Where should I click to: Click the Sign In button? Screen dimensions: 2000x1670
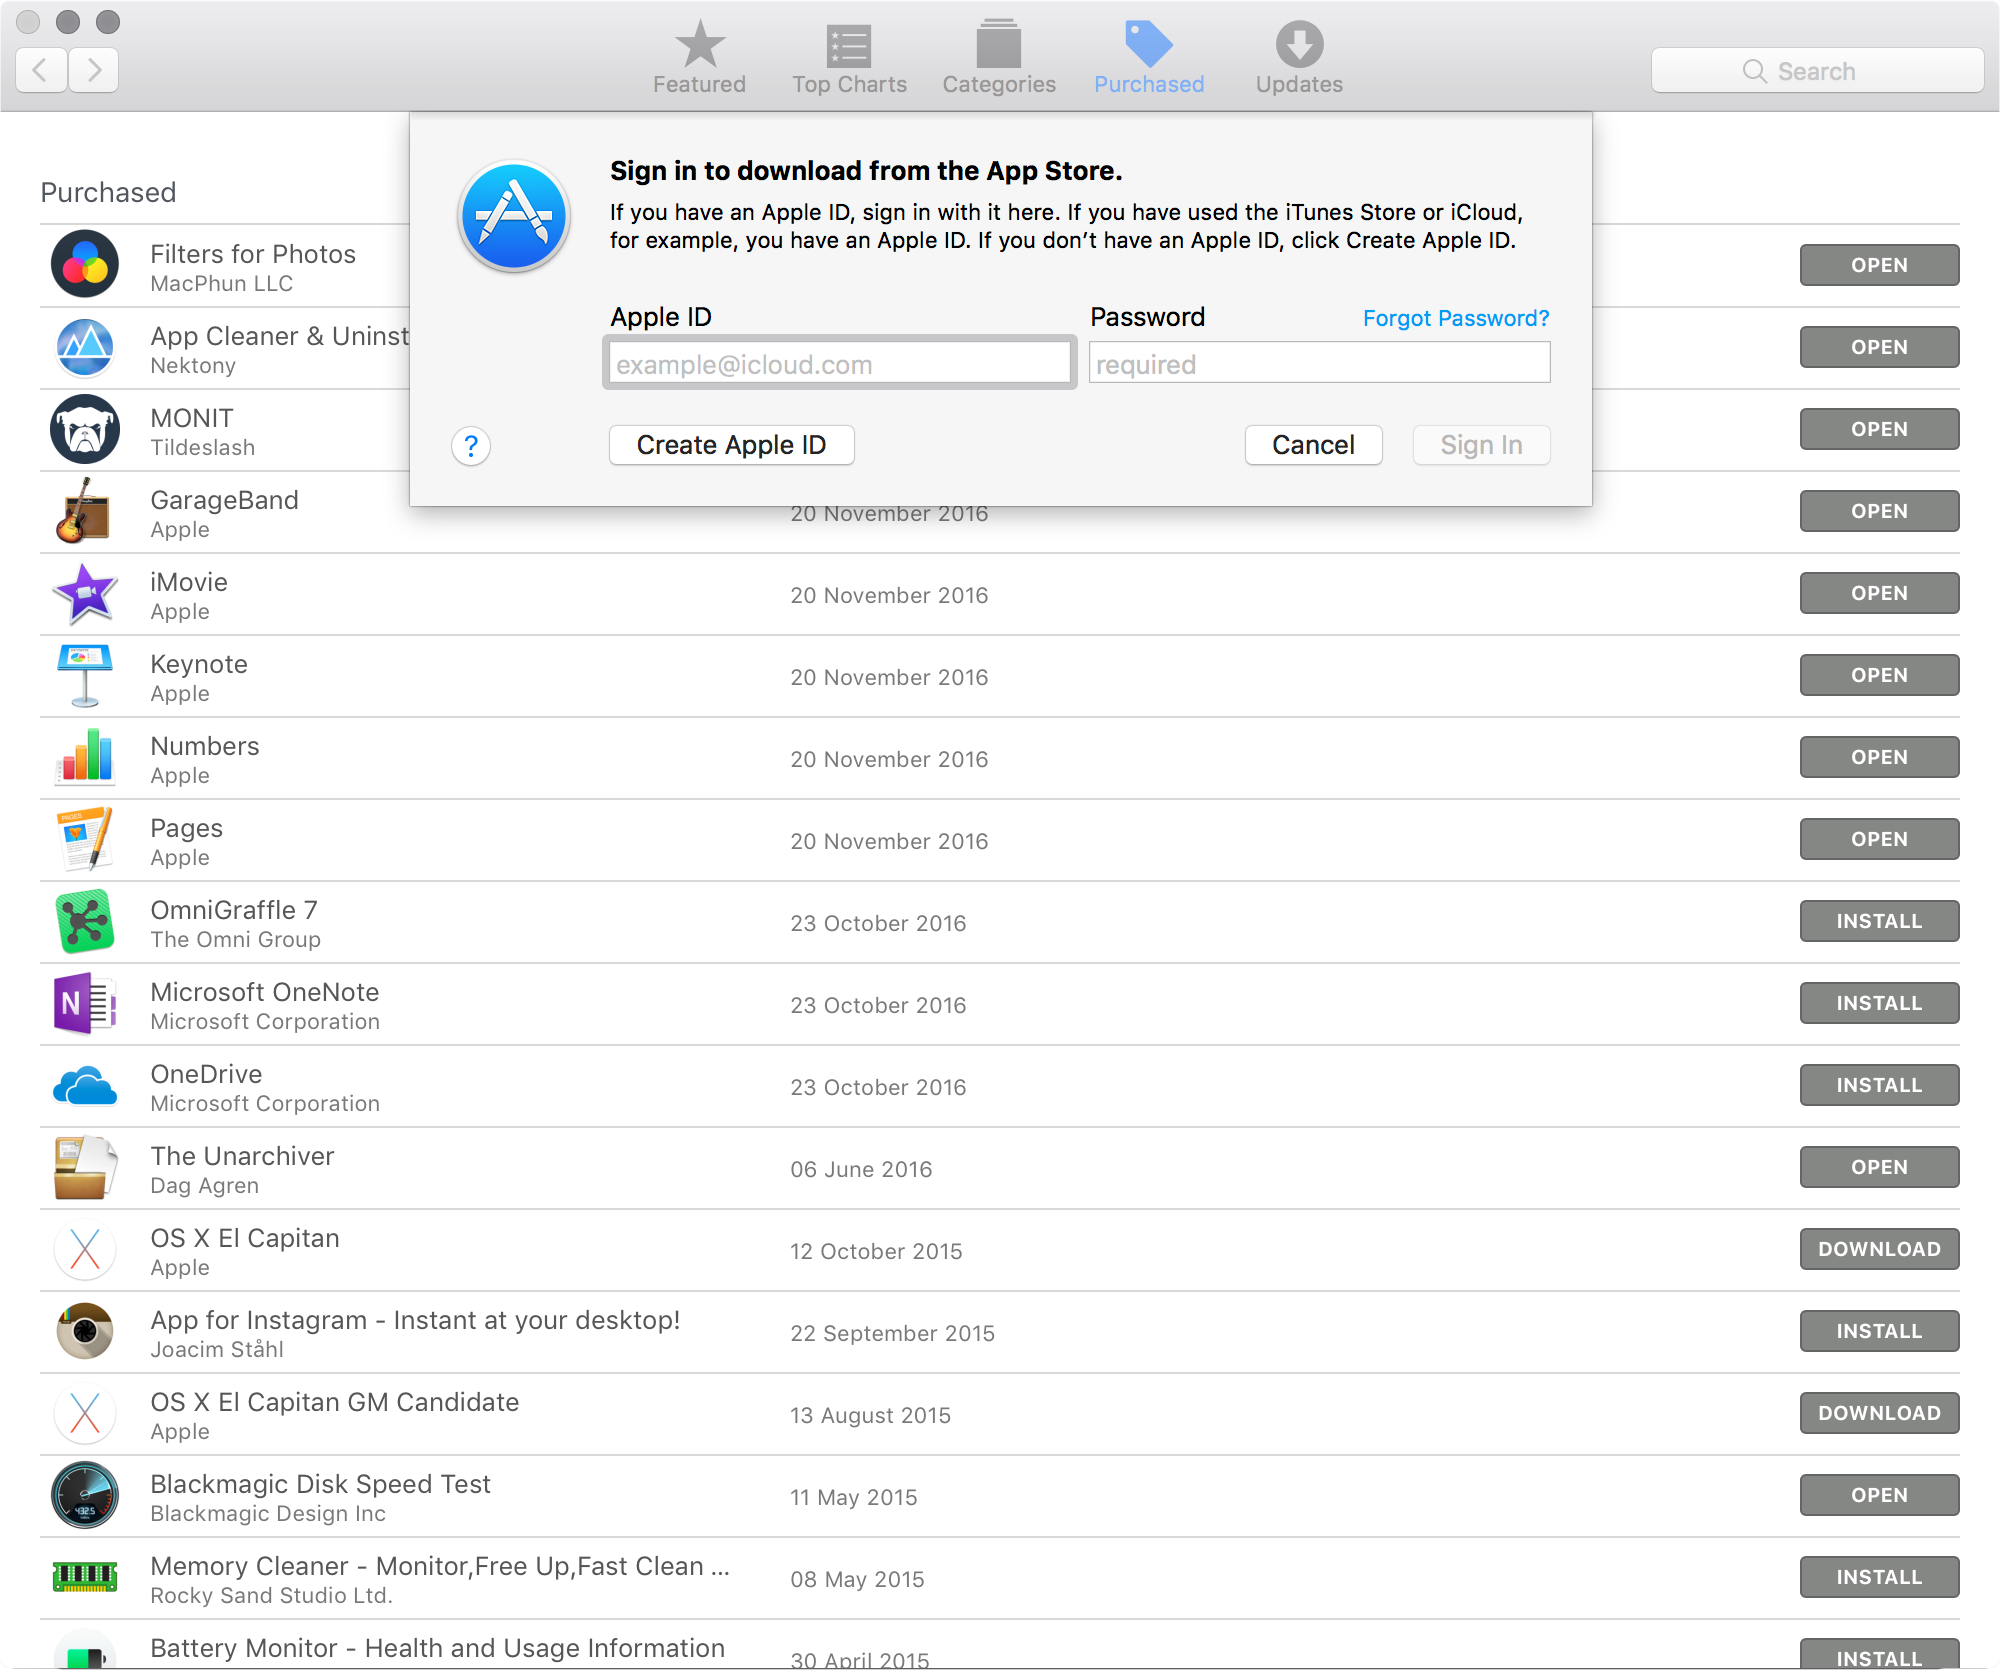[x=1481, y=445]
